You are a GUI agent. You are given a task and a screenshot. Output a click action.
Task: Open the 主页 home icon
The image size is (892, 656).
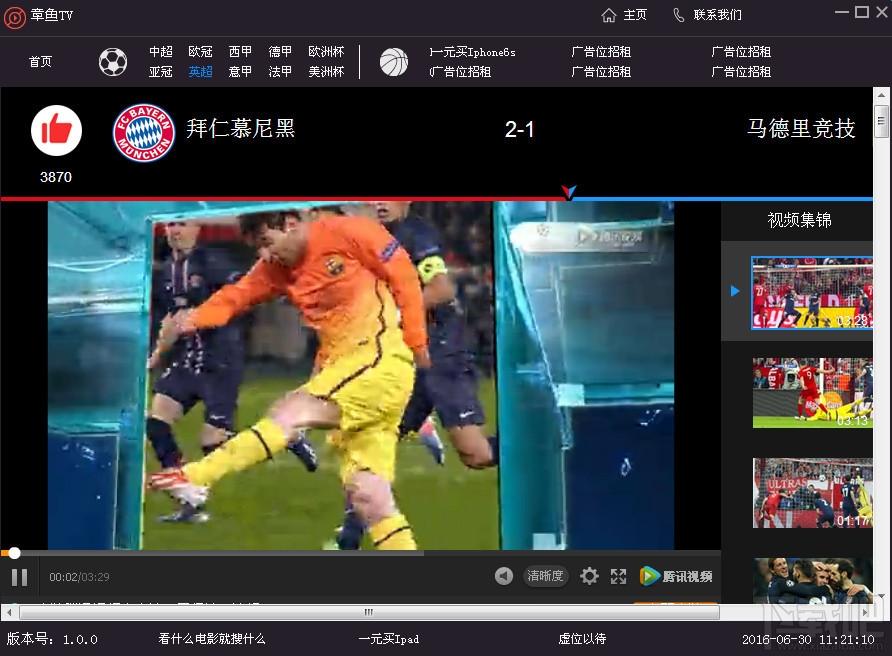[609, 15]
